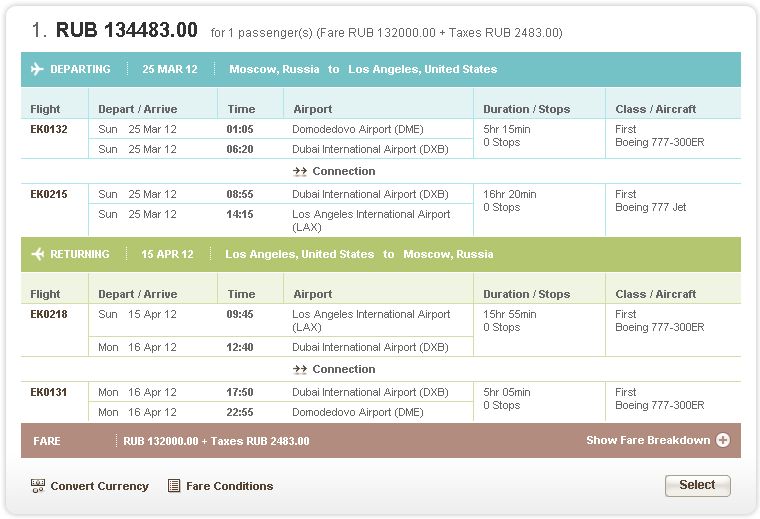
Task: Click the plus icon beside Show Fare Breakdown
Action: (x=723, y=440)
